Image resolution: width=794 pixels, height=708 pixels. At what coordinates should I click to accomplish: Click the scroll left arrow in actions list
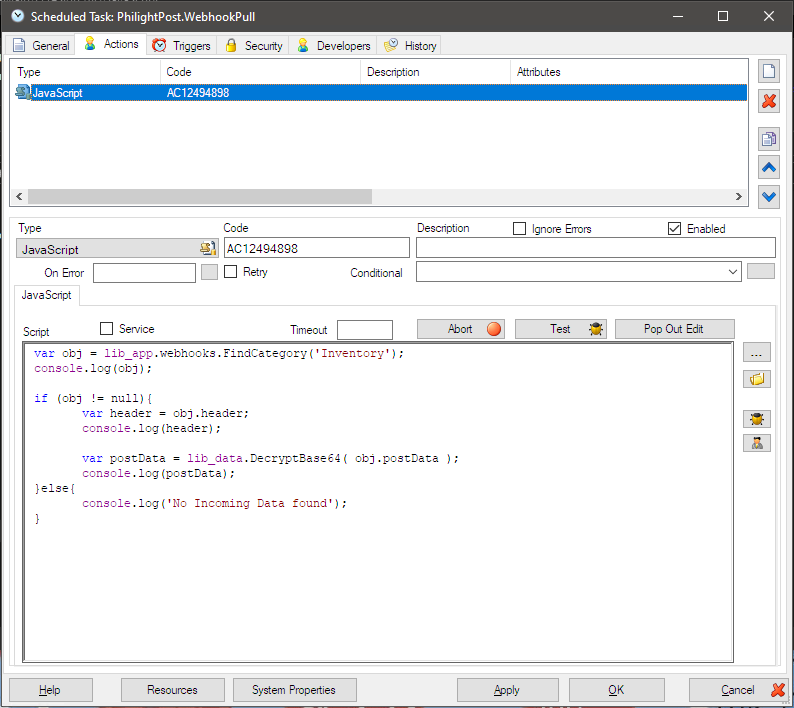pyautogui.click(x=19, y=196)
